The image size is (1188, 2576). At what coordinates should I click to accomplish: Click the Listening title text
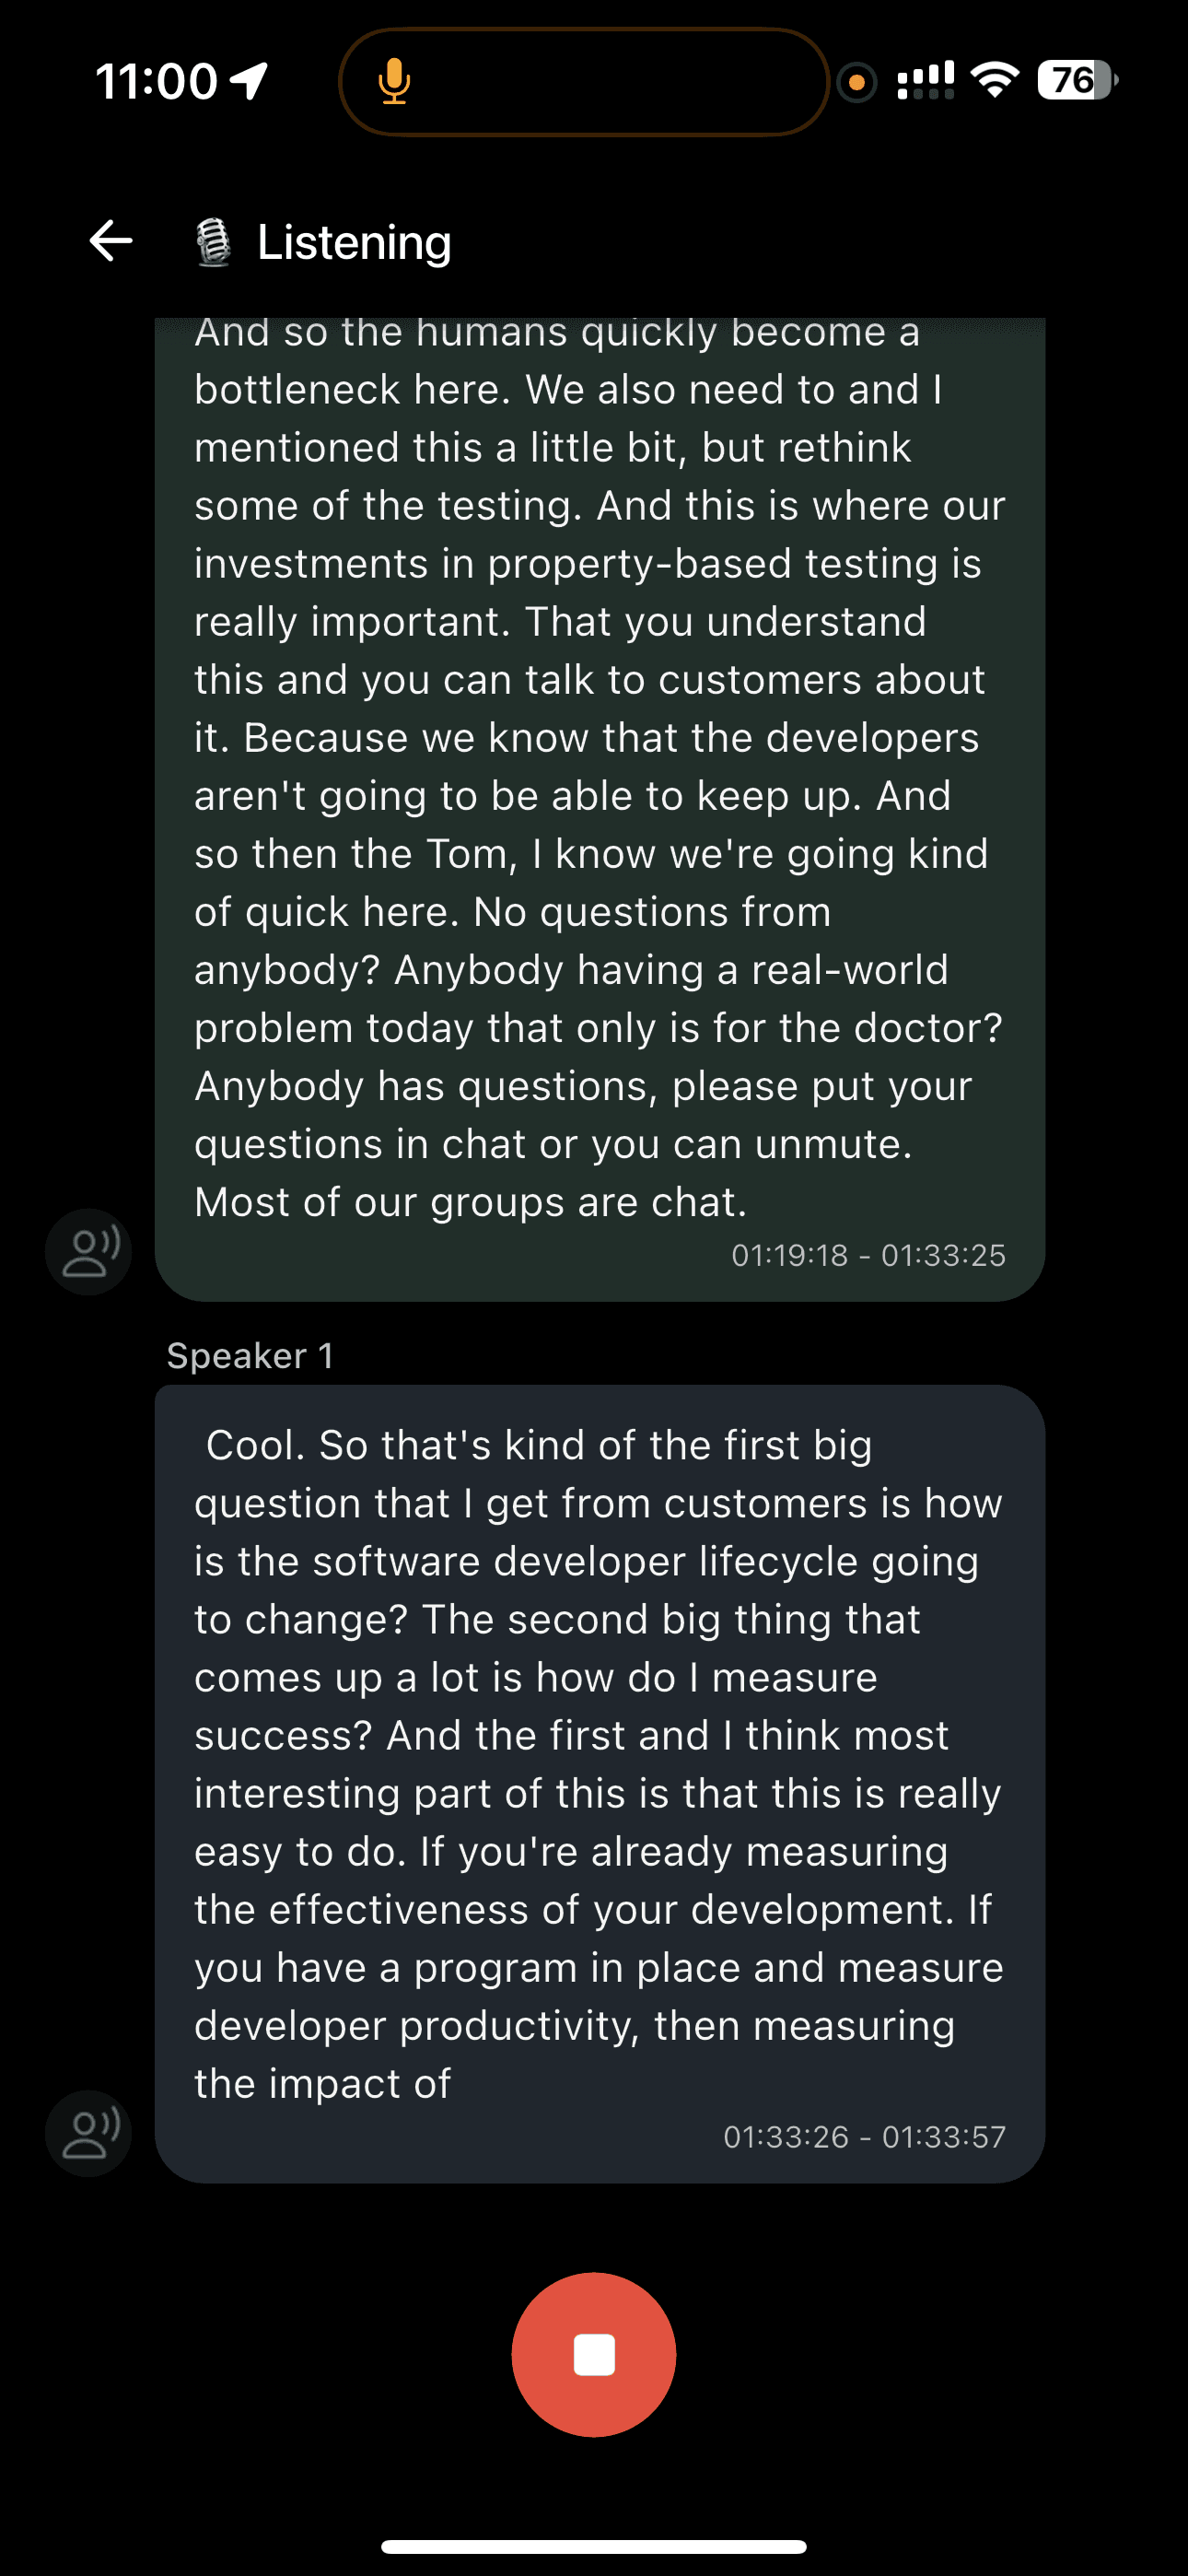[x=354, y=242]
